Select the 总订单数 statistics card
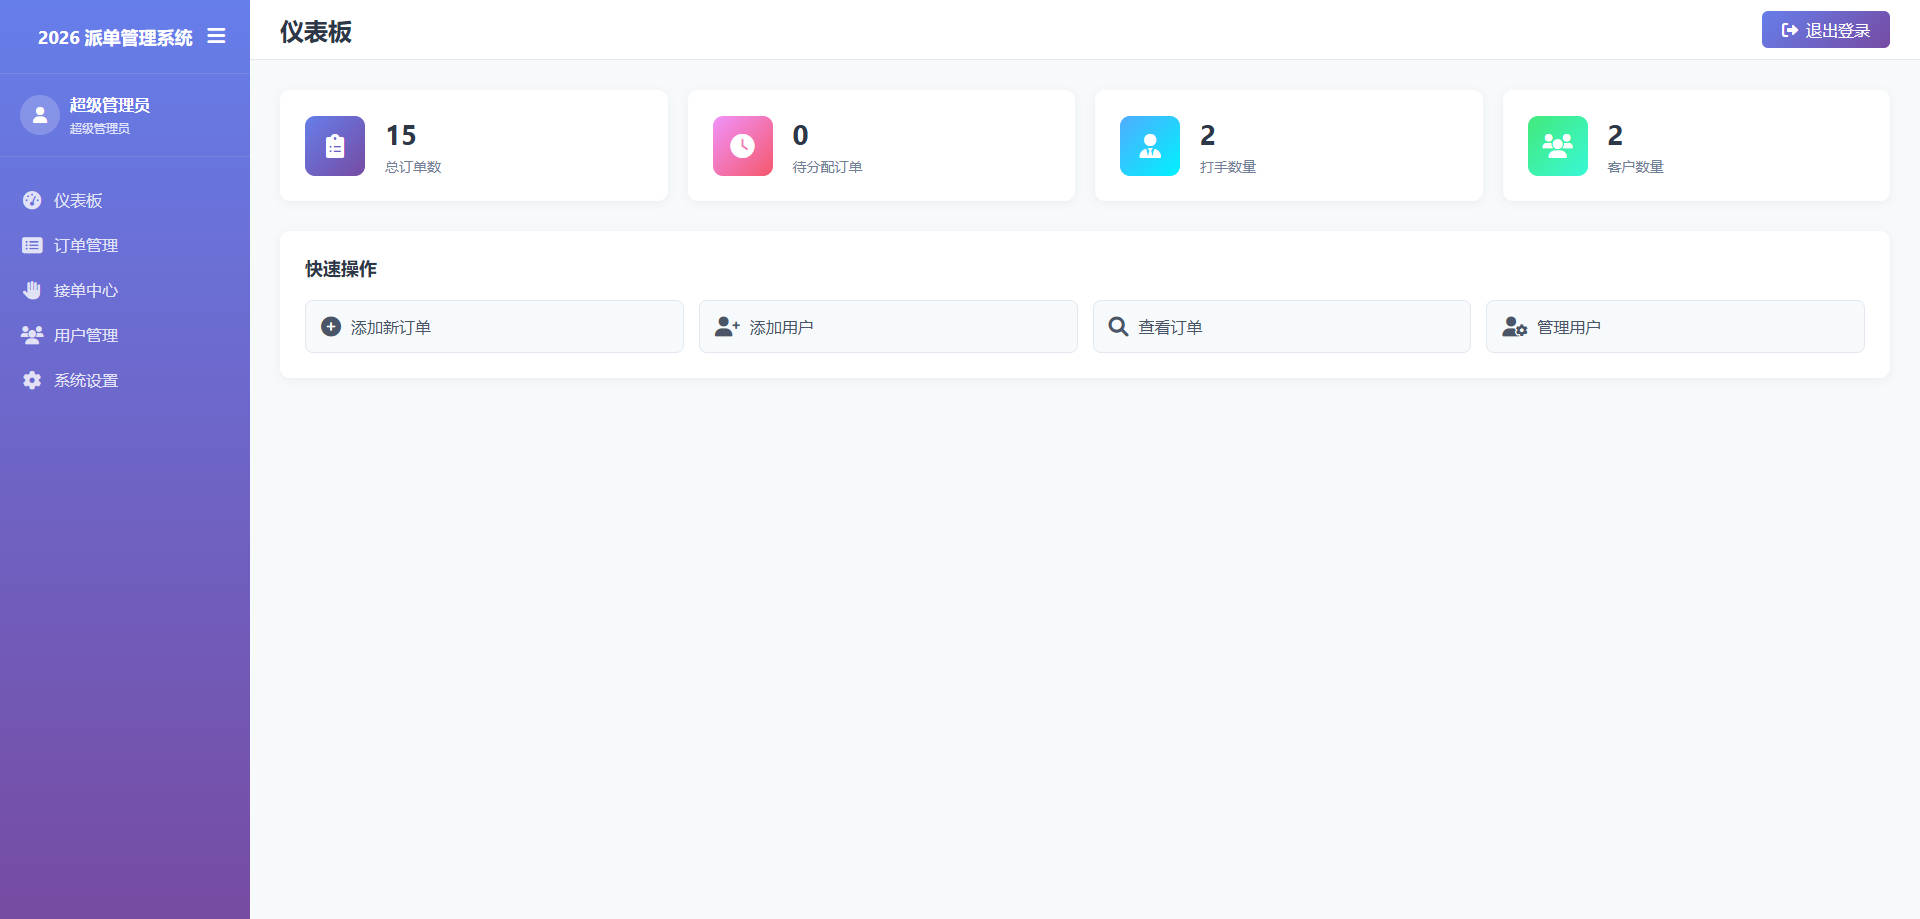 [473, 146]
